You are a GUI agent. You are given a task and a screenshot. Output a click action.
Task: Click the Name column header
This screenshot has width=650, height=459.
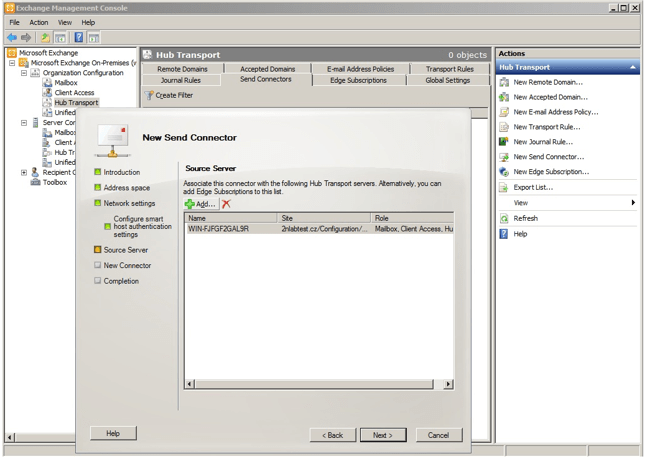tap(231, 218)
